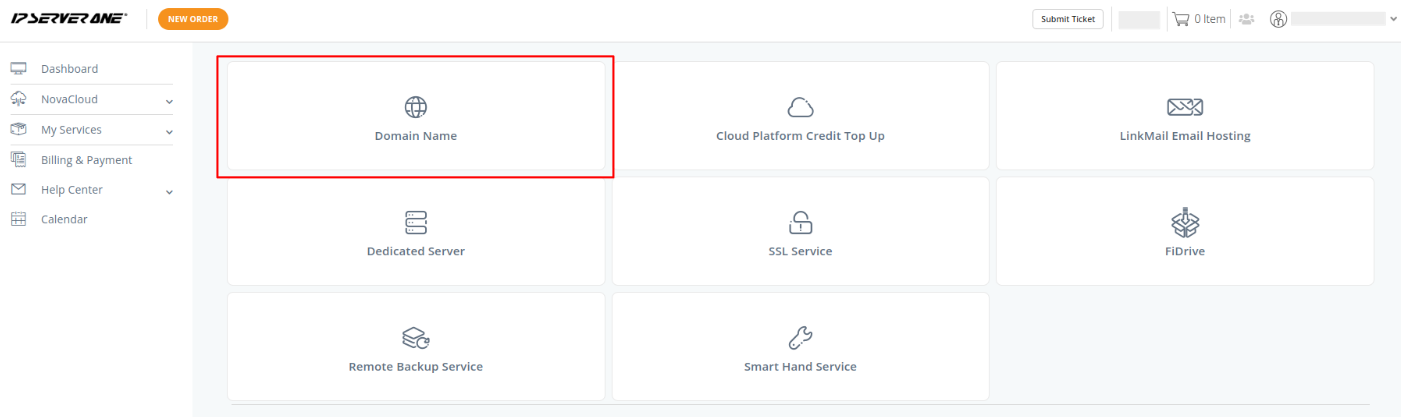Viewport: 1401px width, 417px height.
Task: Click the NEW ORDER button
Action: pos(193,19)
